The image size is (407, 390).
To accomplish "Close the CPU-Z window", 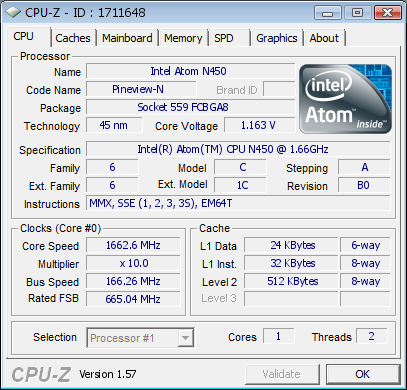I will pyautogui.click(x=387, y=13).
